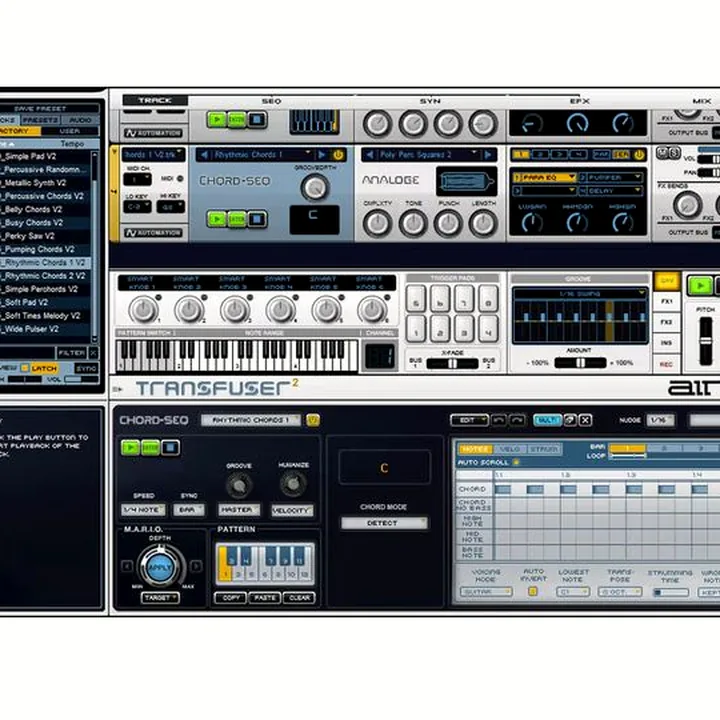This screenshot has width=720, height=720.
Task: Toggle the Latch button in the browser
Action: tap(44, 368)
